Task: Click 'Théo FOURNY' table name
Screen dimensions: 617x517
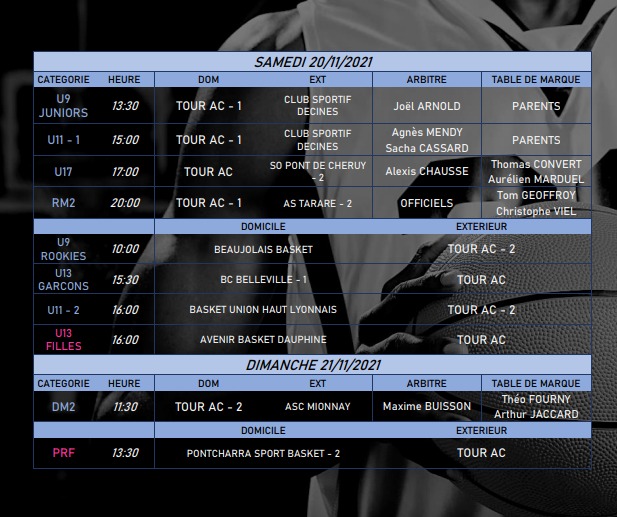Action: coord(536,399)
